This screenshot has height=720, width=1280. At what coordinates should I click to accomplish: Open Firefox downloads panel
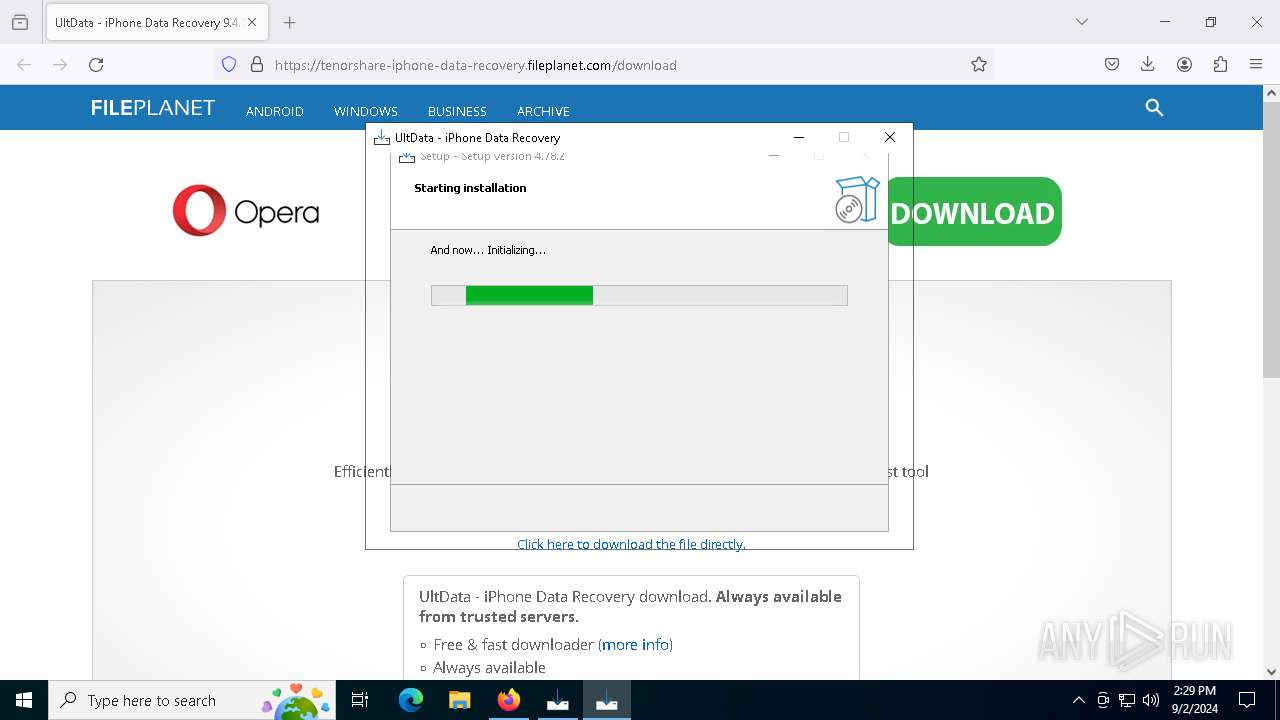tap(1148, 64)
